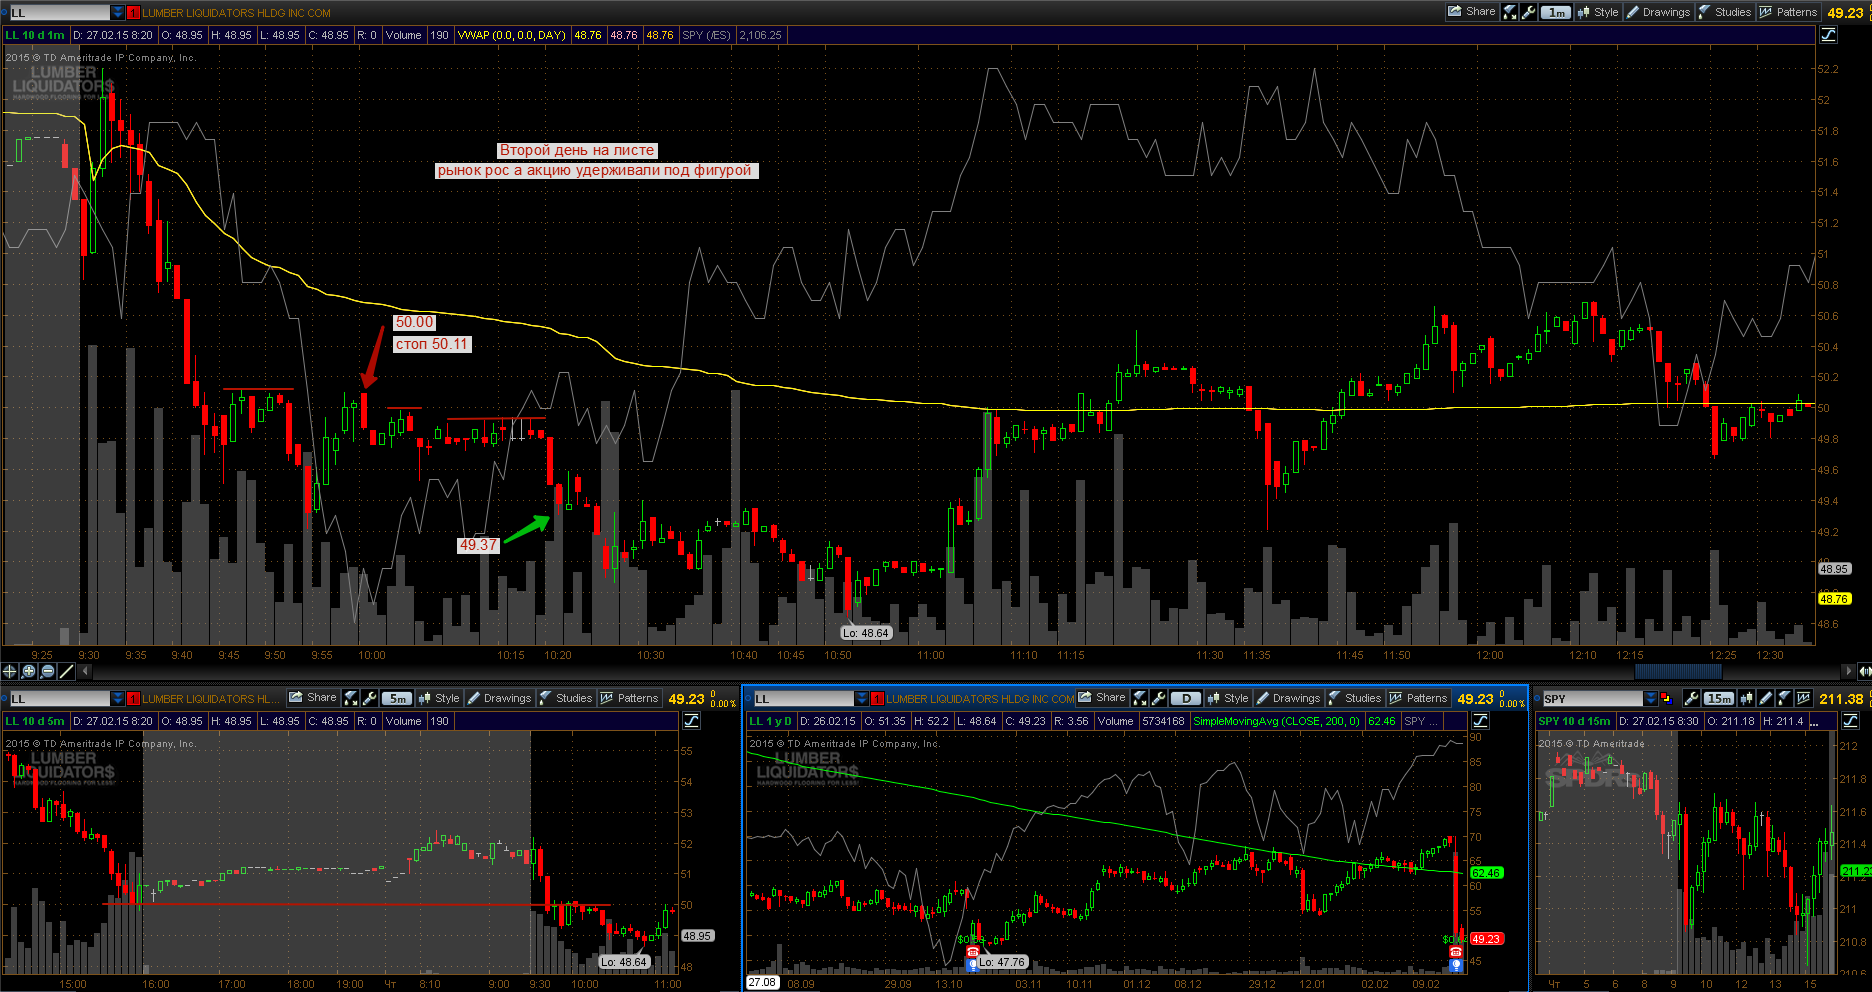The width and height of the screenshot is (1872, 992).
Task: Select the line drawing tool below main chart
Action: 66,671
